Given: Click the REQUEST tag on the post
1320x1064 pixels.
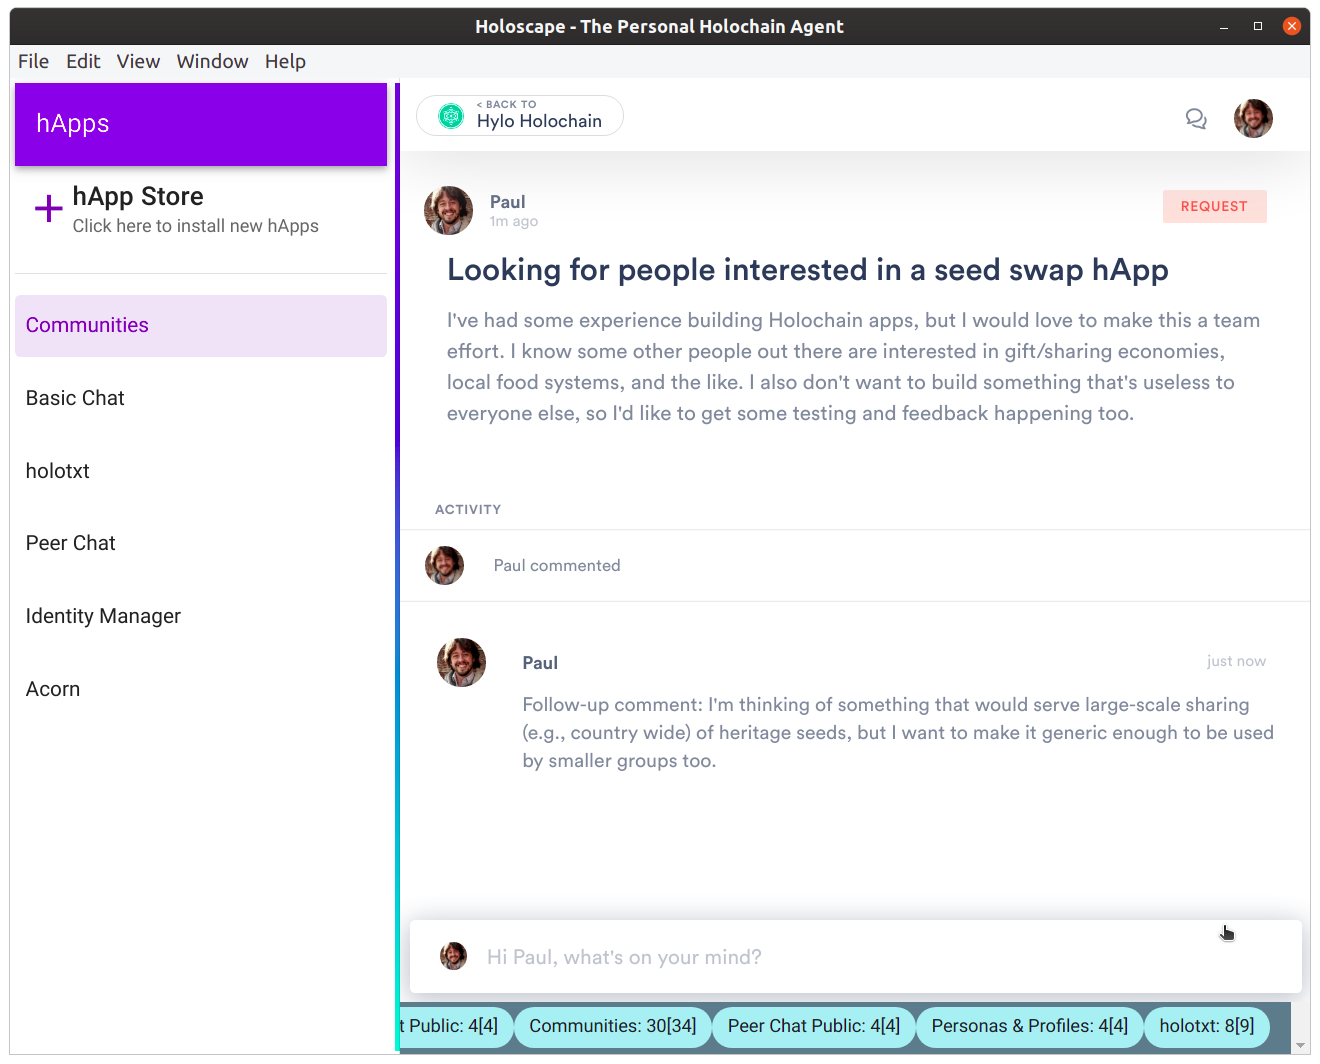Looking at the screenshot, I should [x=1214, y=206].
